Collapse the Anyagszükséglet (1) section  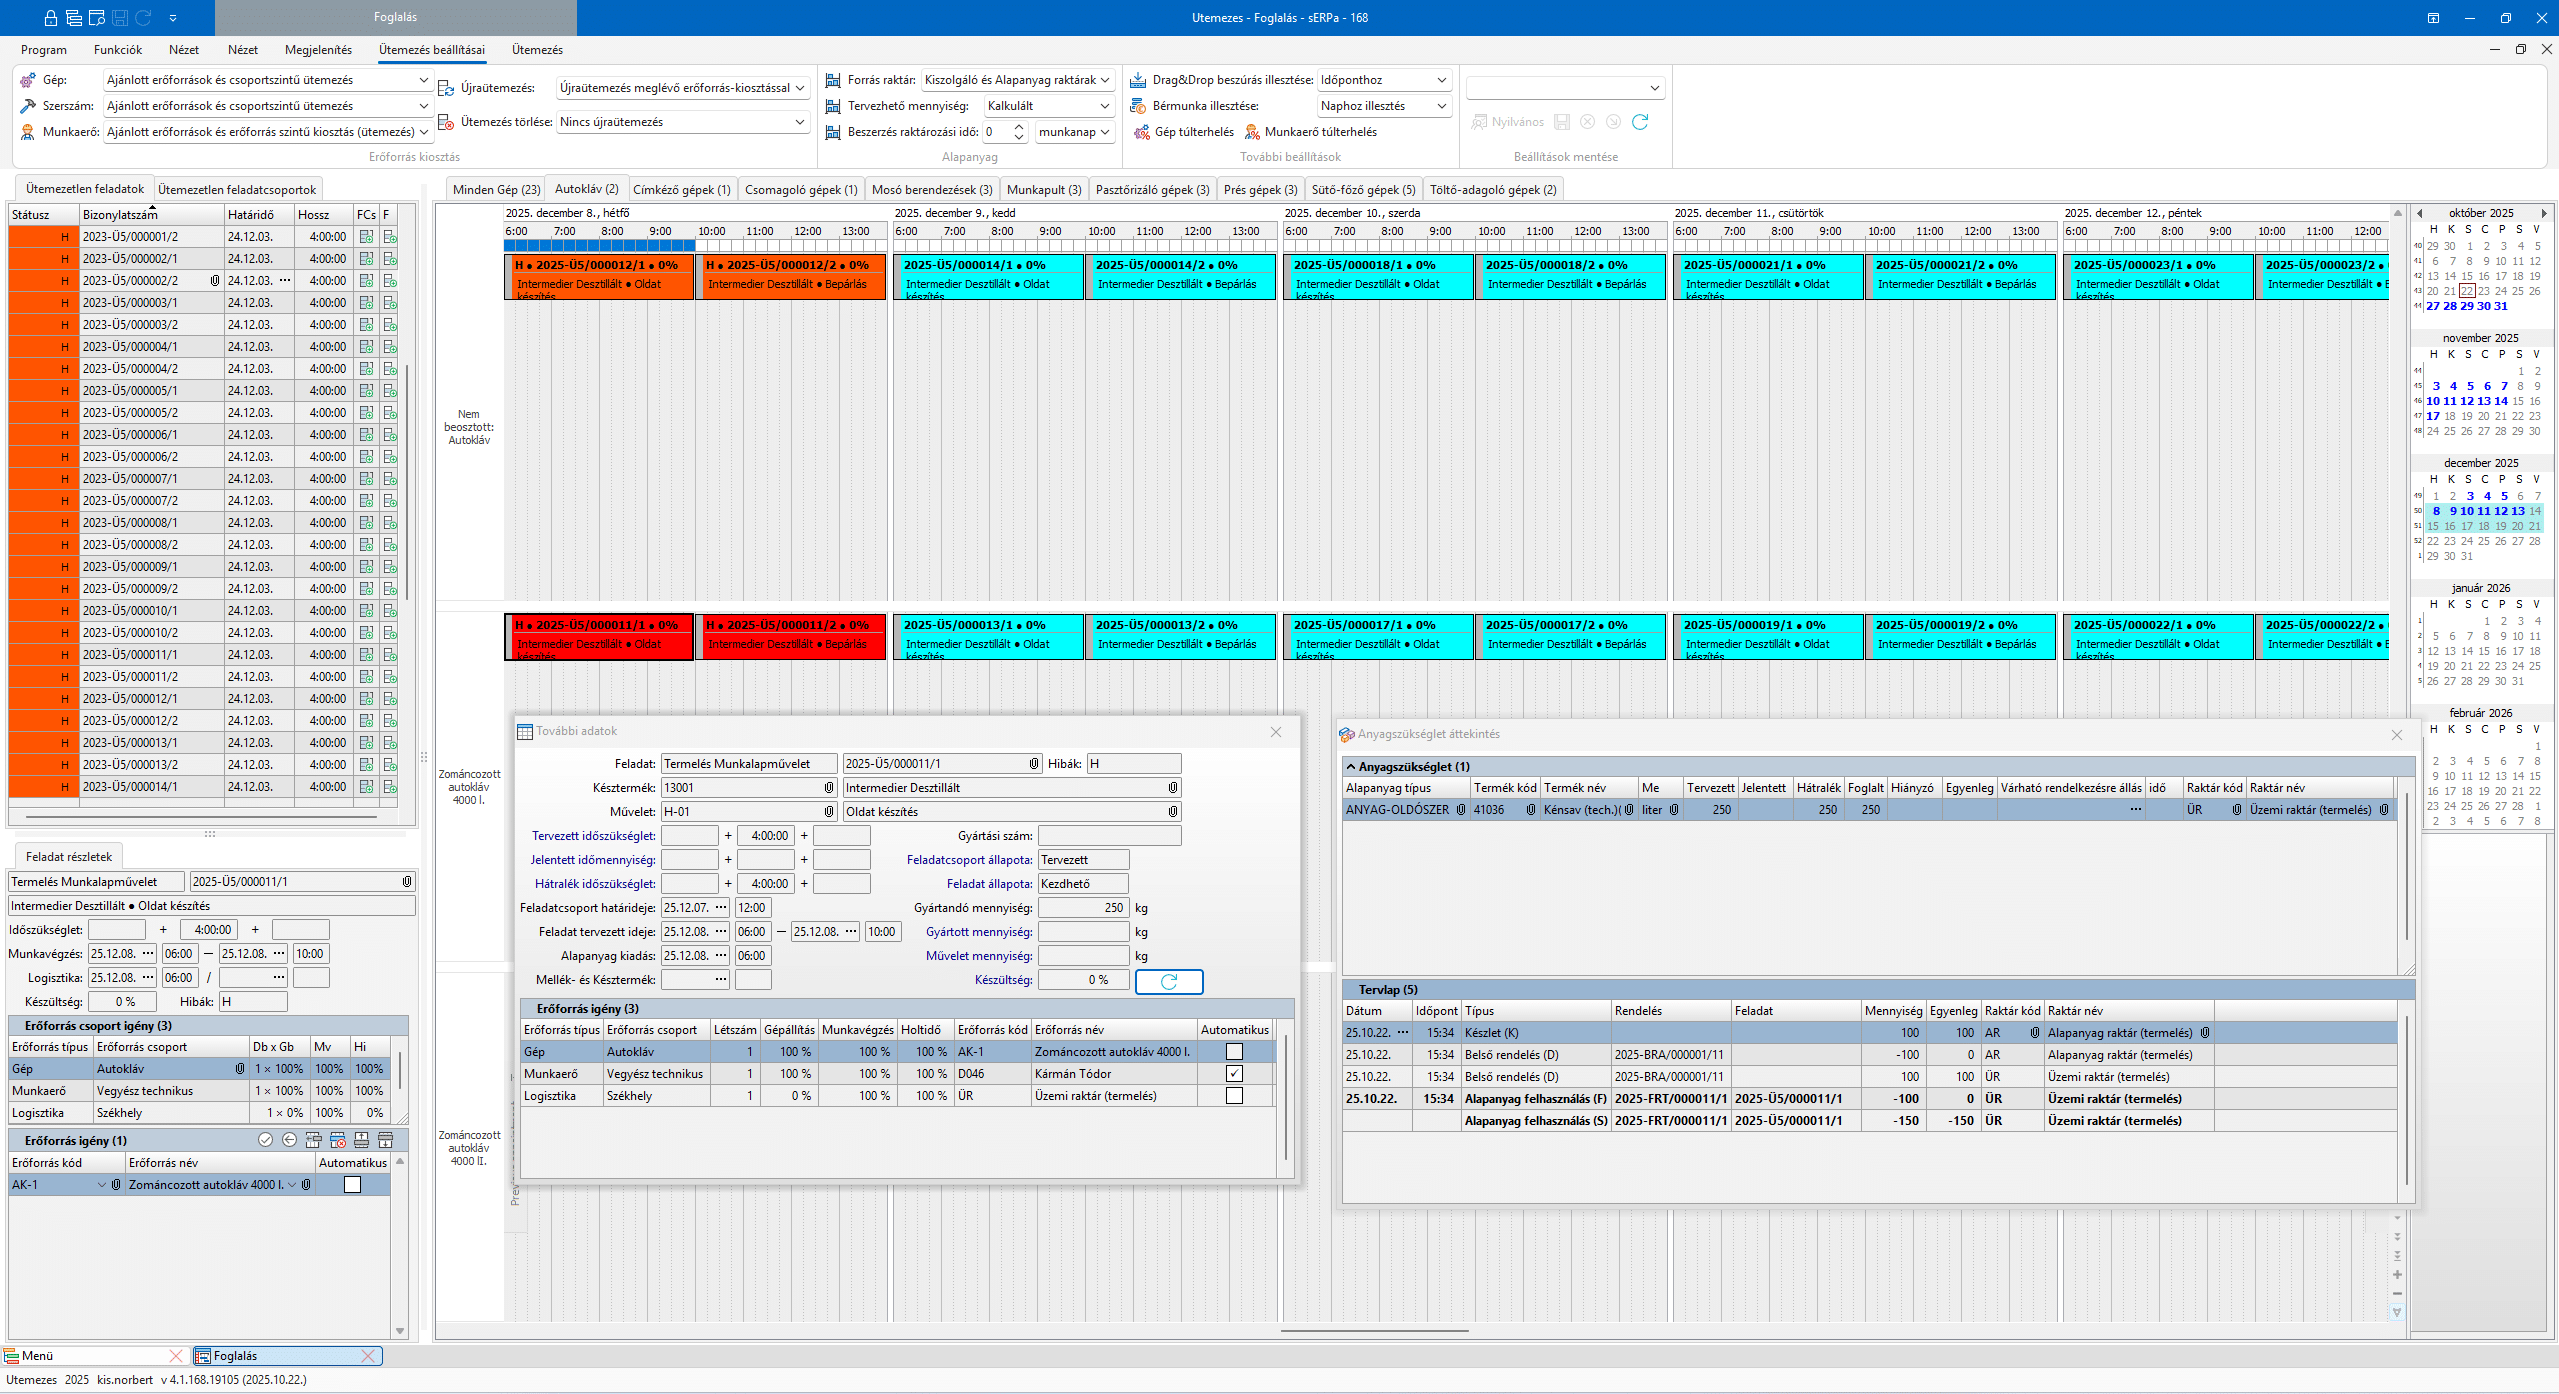click(1351, 767)
